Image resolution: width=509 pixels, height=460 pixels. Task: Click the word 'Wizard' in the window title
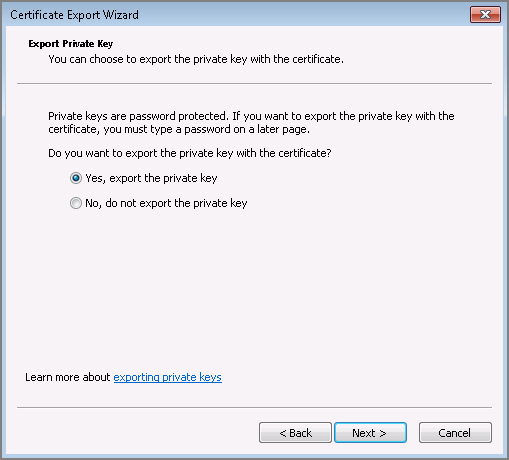tap(120, 15)
